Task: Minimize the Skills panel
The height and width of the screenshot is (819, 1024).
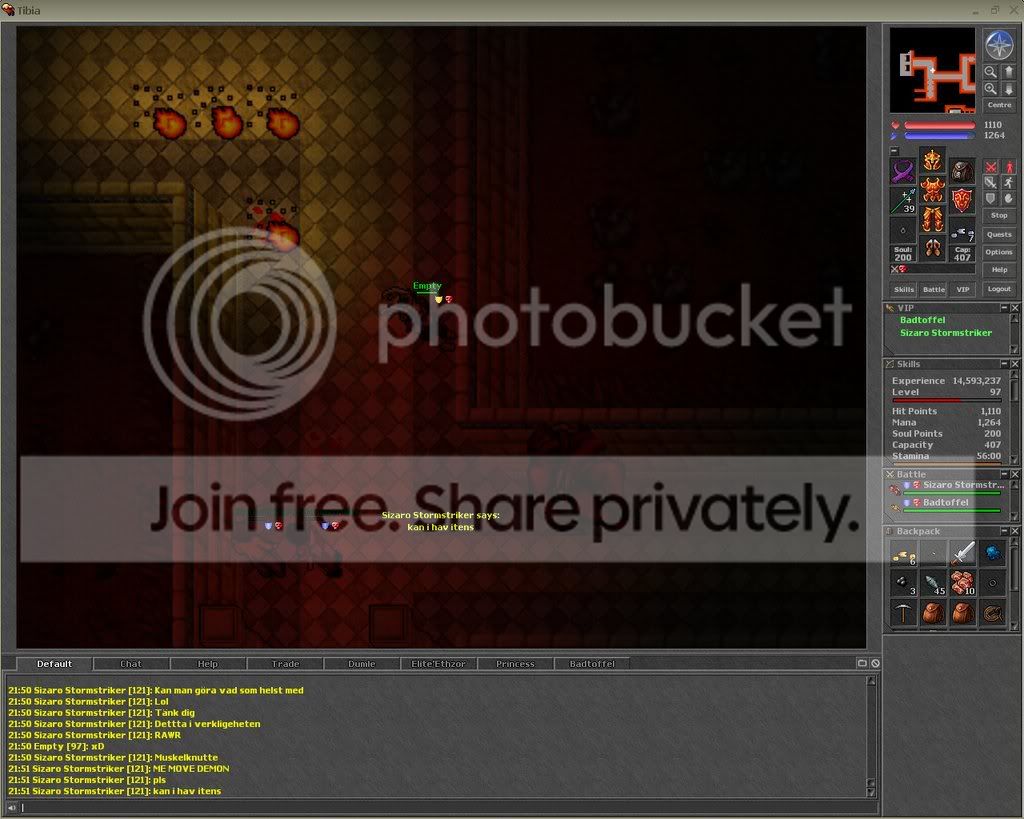Action: 1004,364
